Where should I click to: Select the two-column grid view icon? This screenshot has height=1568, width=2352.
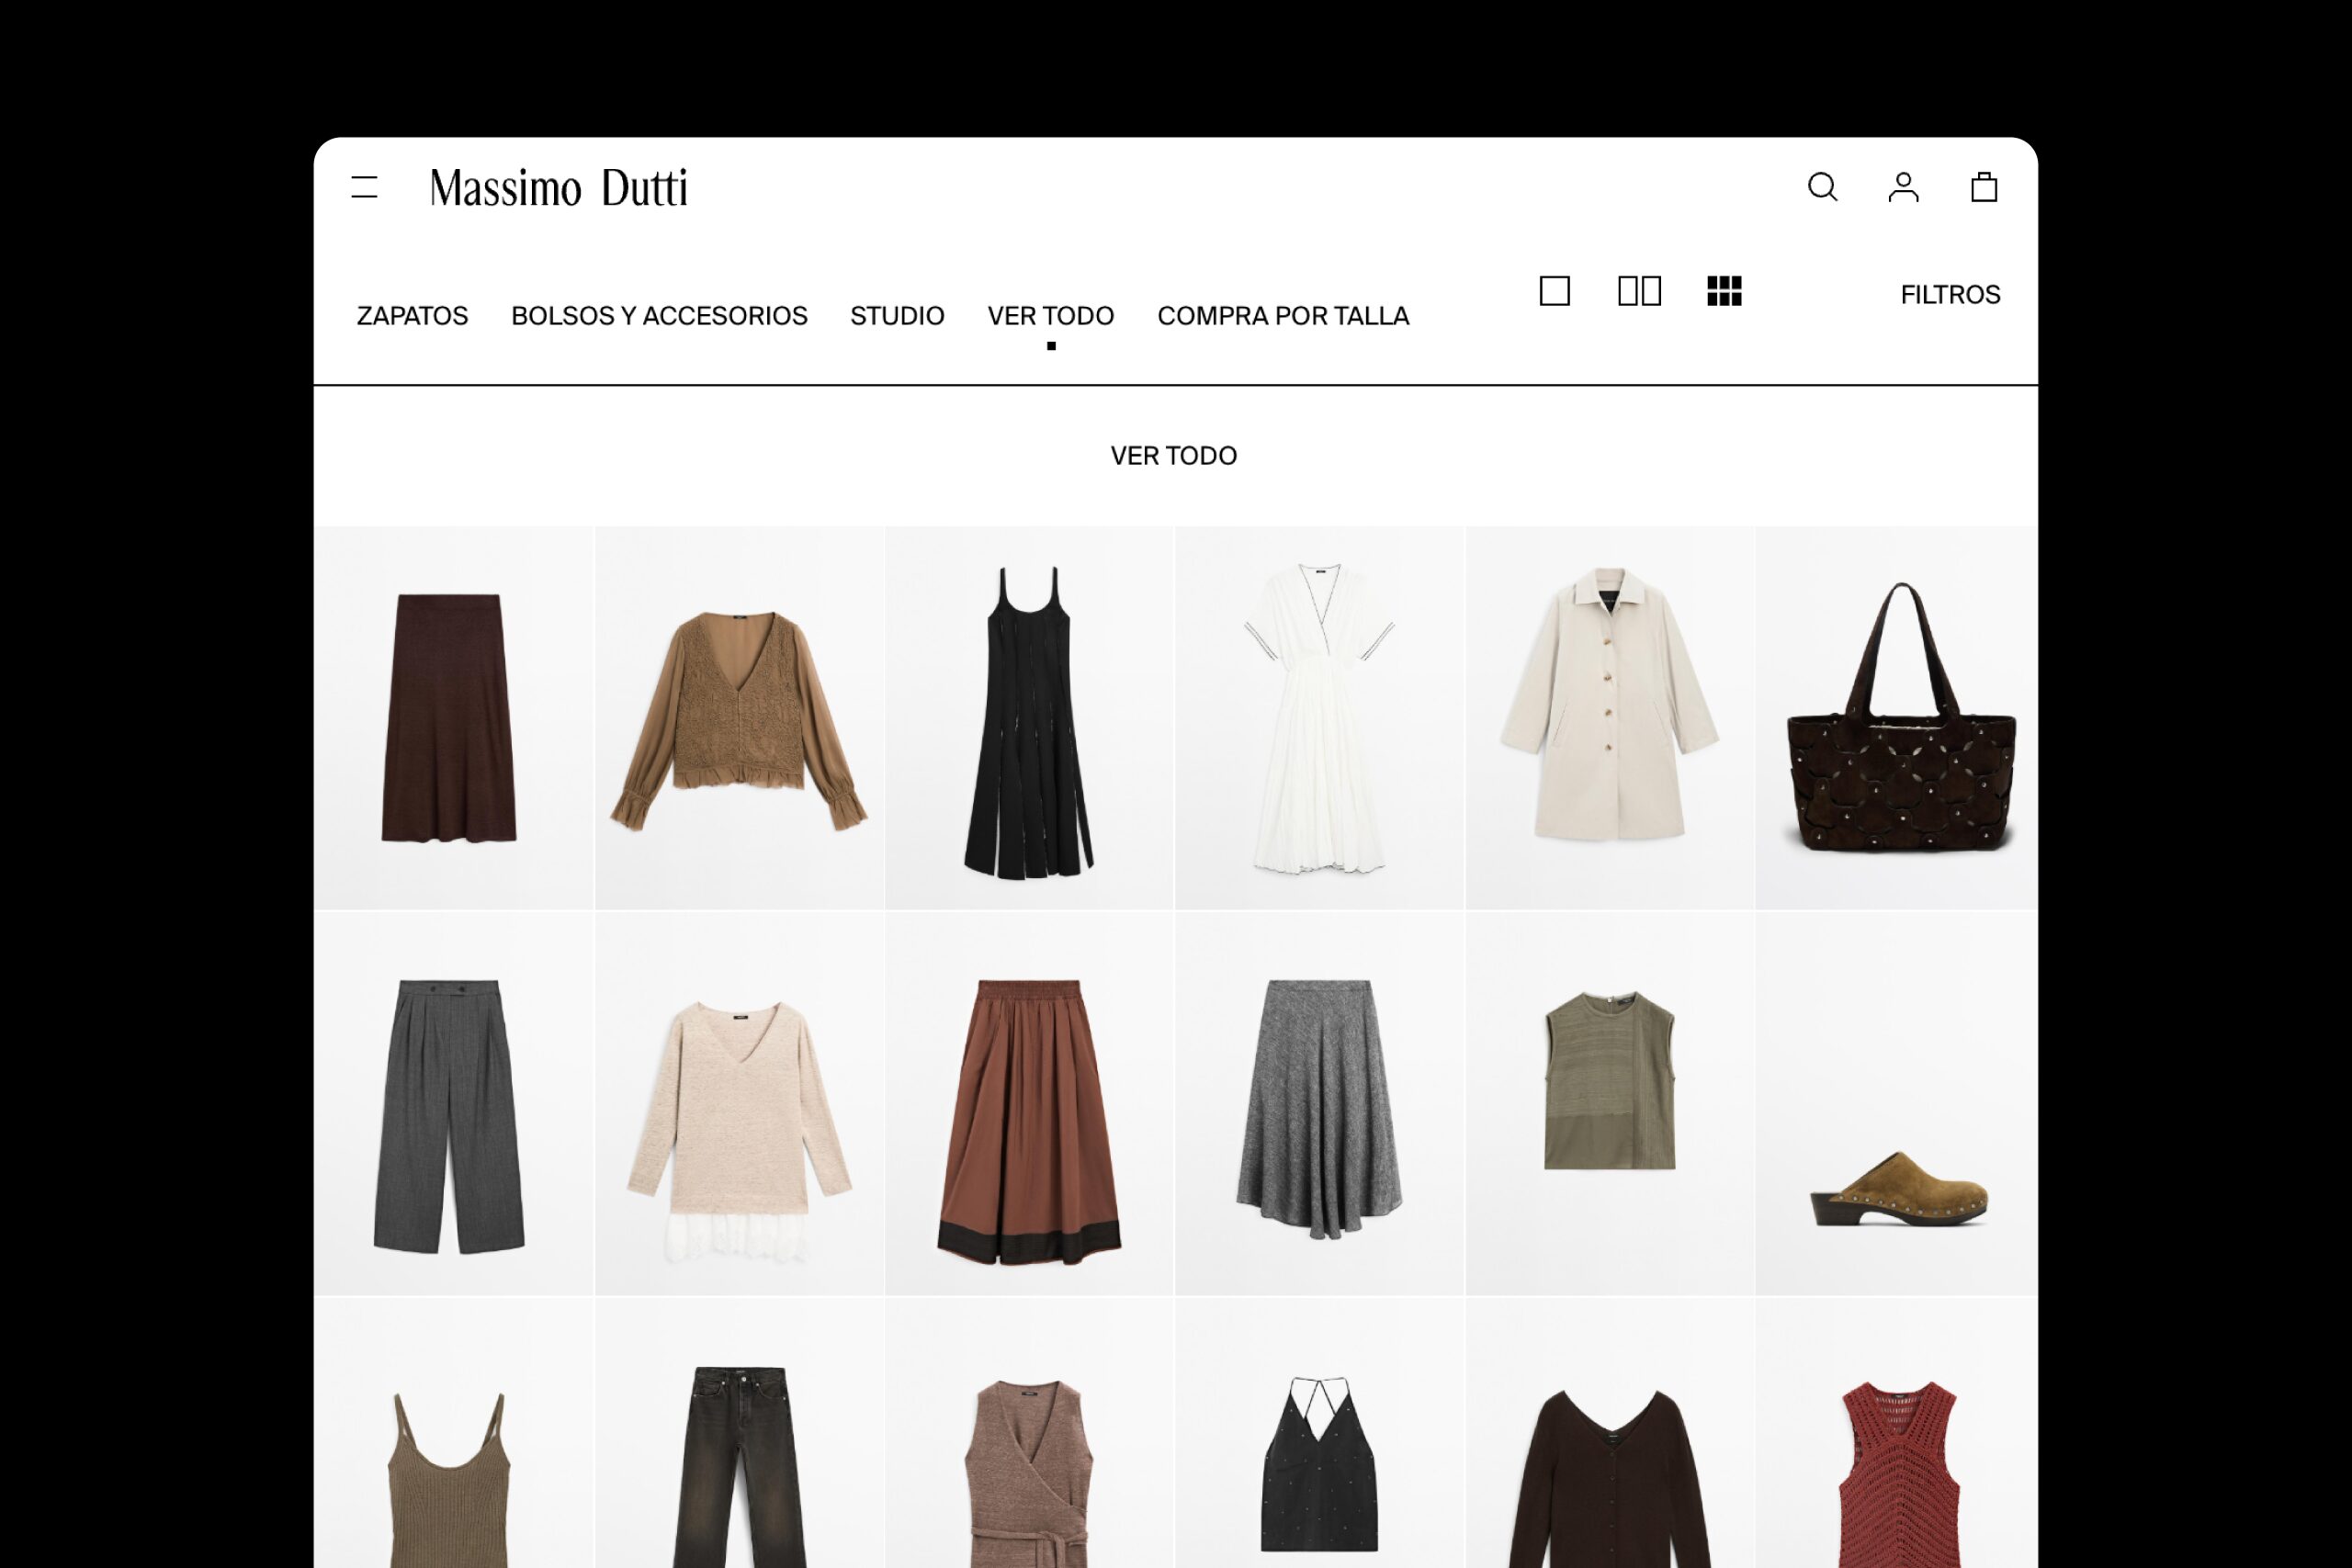click(x=1641, y=292)
